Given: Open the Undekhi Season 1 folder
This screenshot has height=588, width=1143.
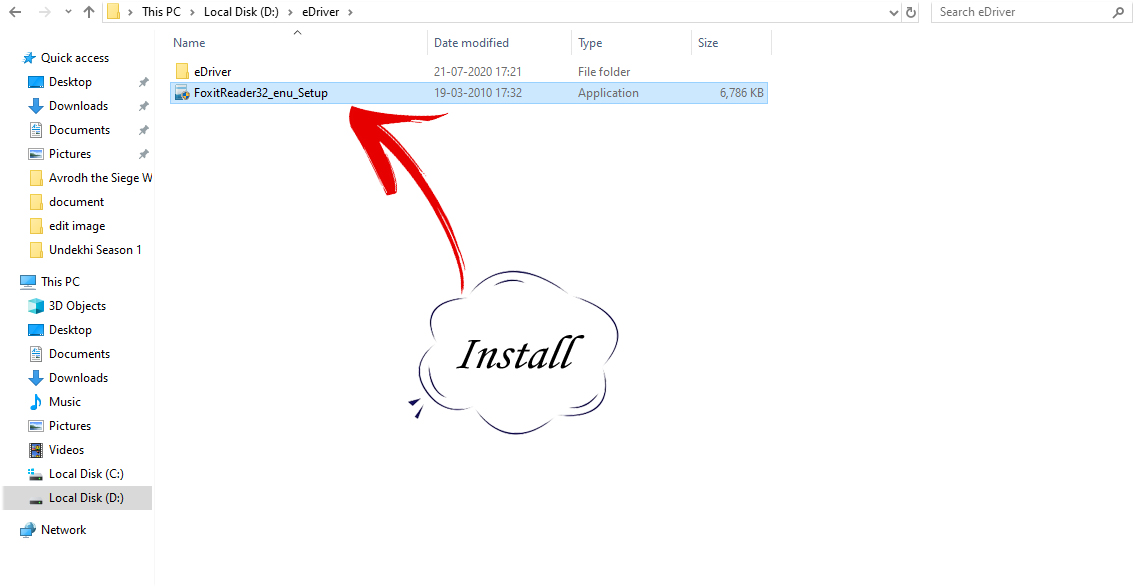Looking at the screenshot, I should click(x=95, y=250).
